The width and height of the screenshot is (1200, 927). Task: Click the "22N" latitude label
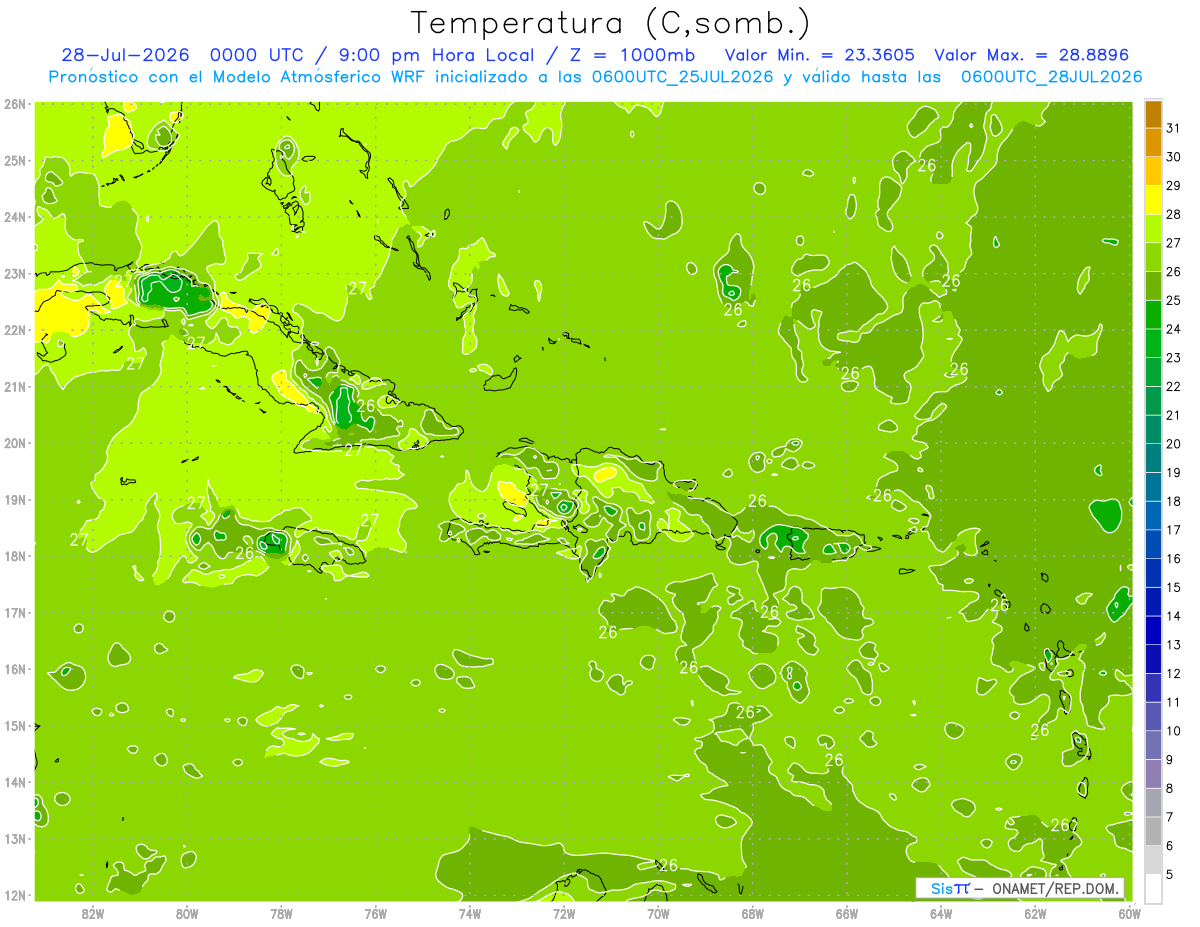coord(15,330)
